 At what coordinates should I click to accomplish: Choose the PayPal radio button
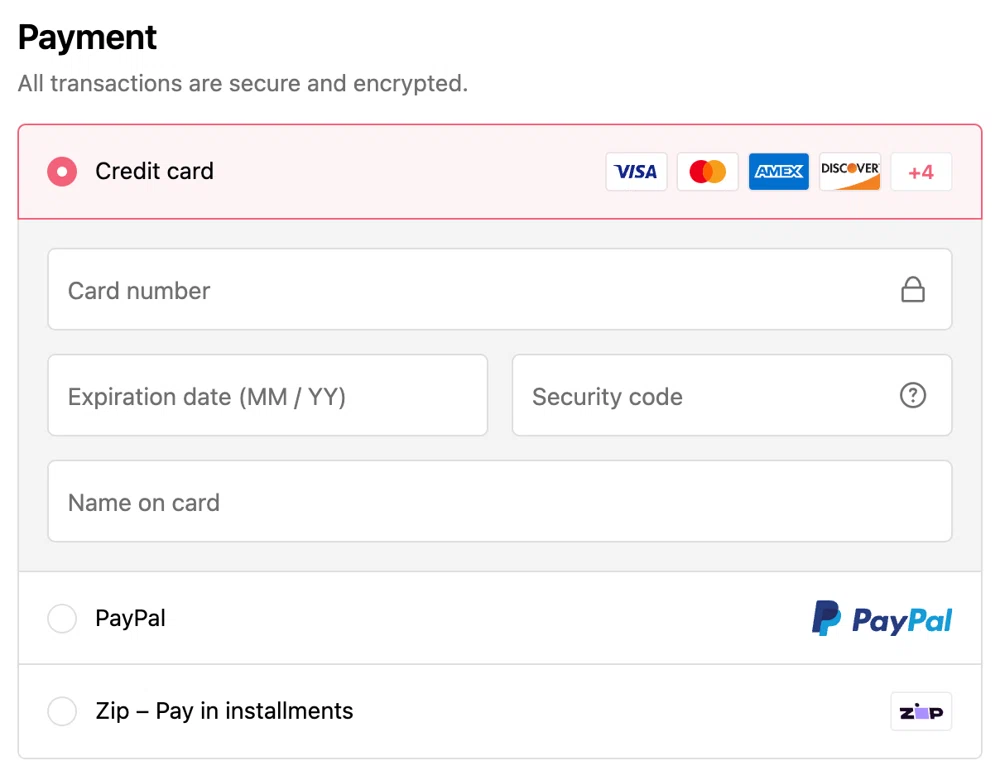click(x=62, y=619)
